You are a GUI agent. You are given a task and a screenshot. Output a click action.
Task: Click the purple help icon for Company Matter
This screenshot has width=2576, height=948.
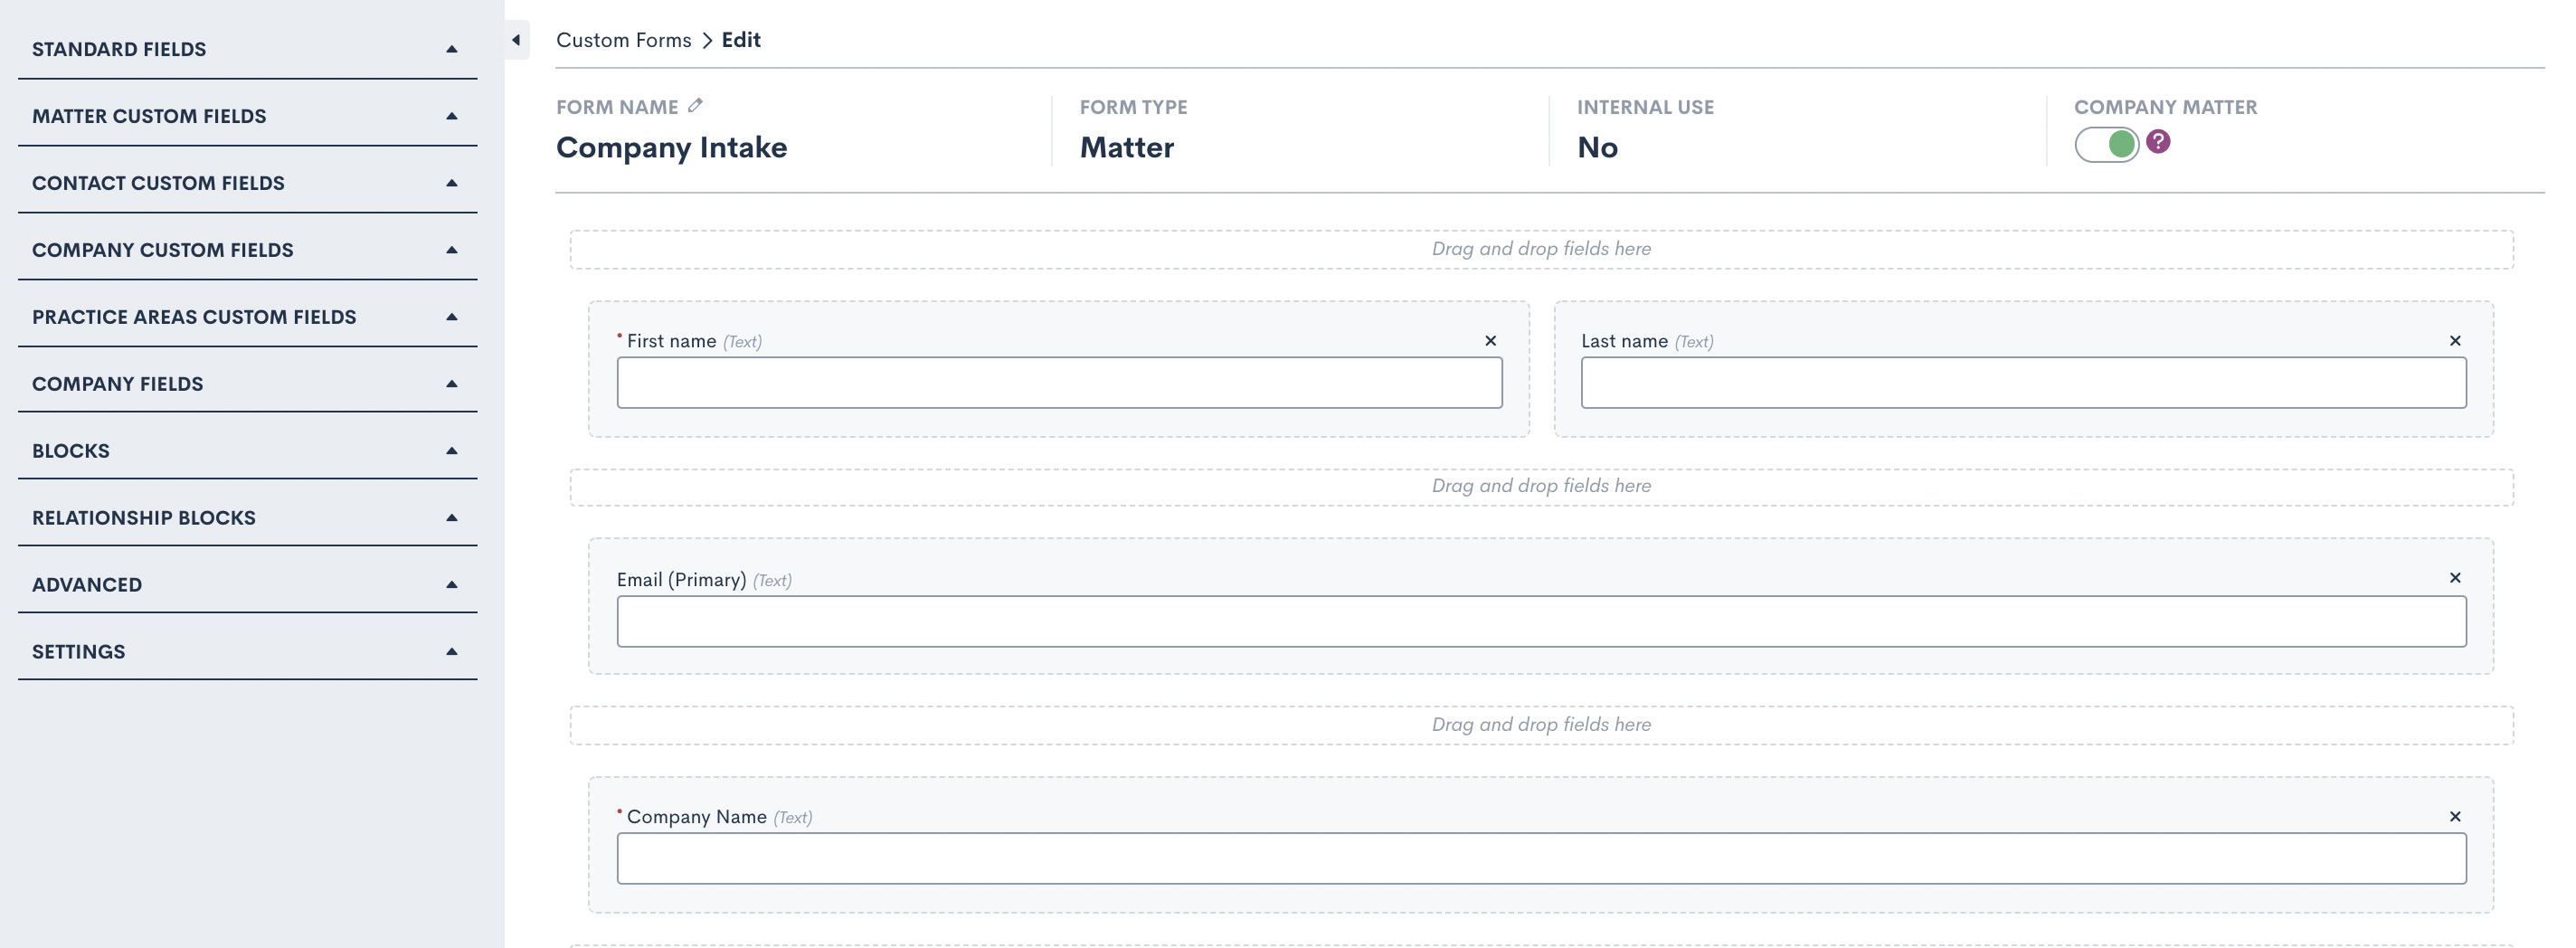click(x=2158, y=142)
